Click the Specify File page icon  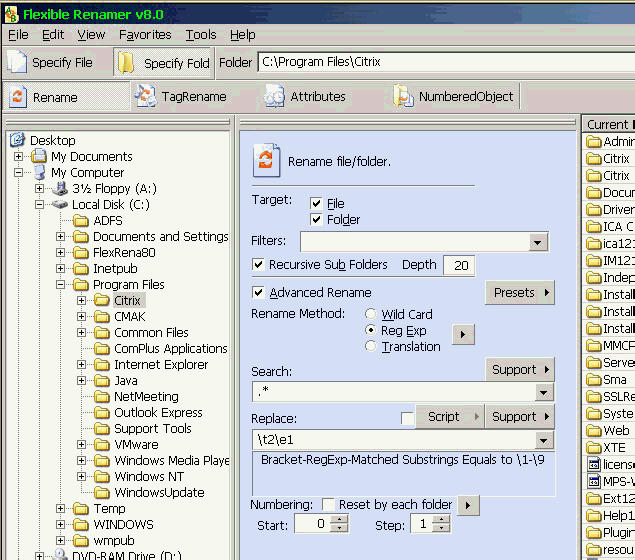(x=17, y=62)
